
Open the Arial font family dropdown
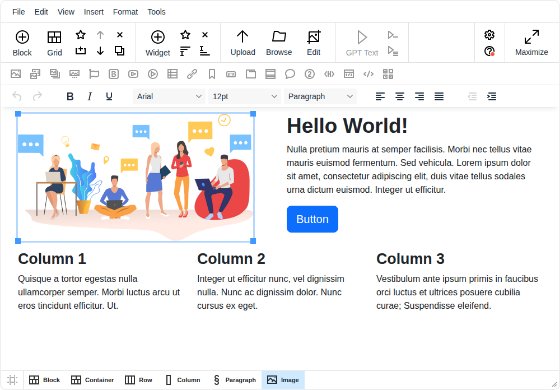click(169, 96)
